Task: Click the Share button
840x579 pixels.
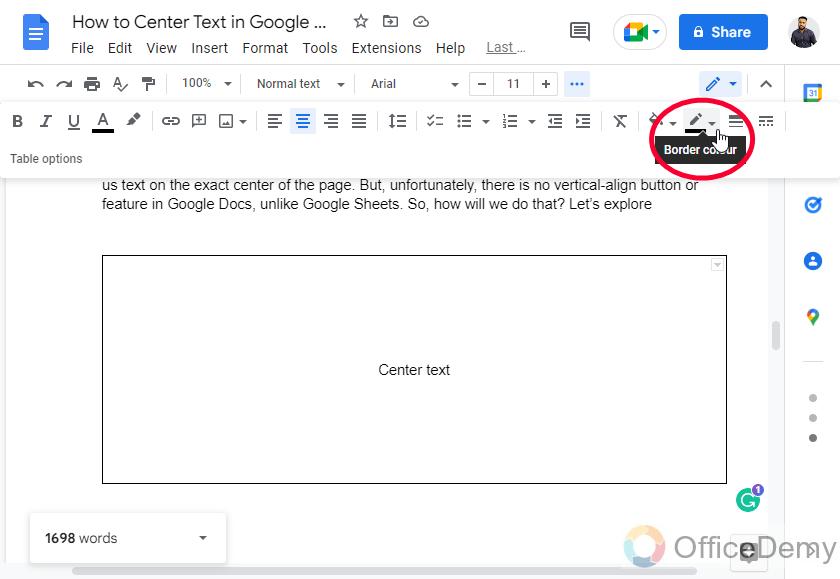Action: pyautogui.click(x=723, y=32)
